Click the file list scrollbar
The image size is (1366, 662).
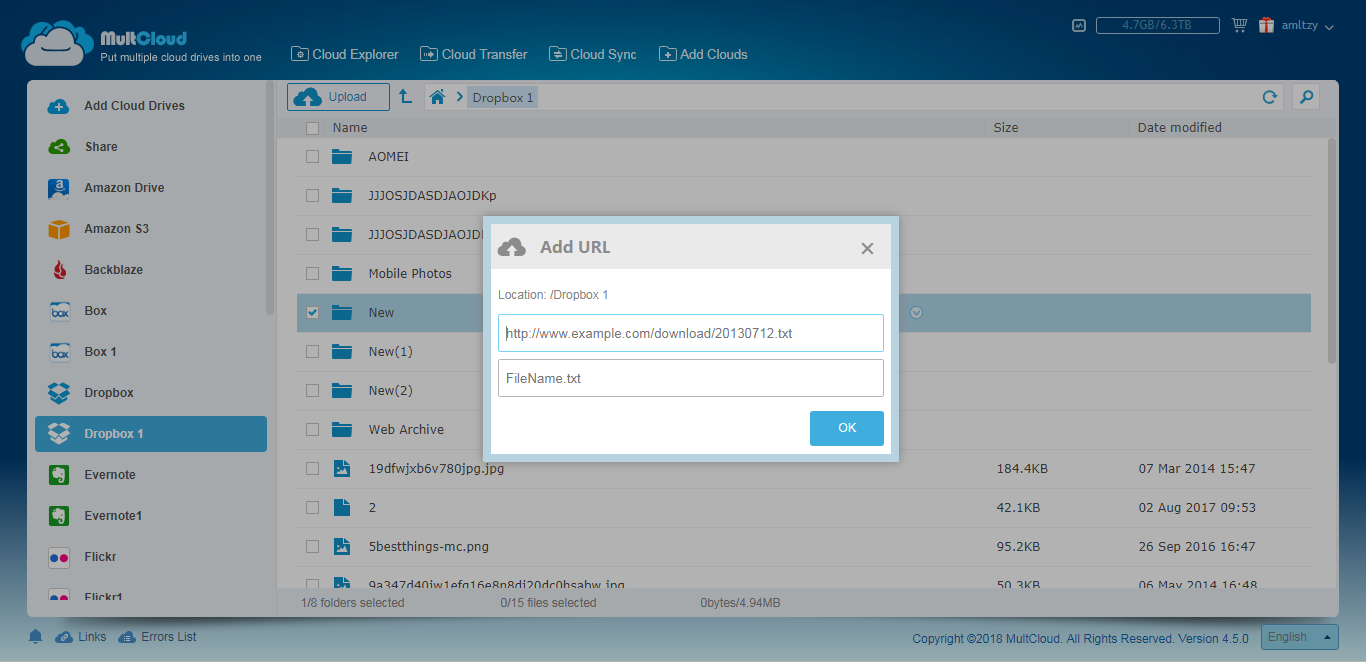[x=1331, y=250]
